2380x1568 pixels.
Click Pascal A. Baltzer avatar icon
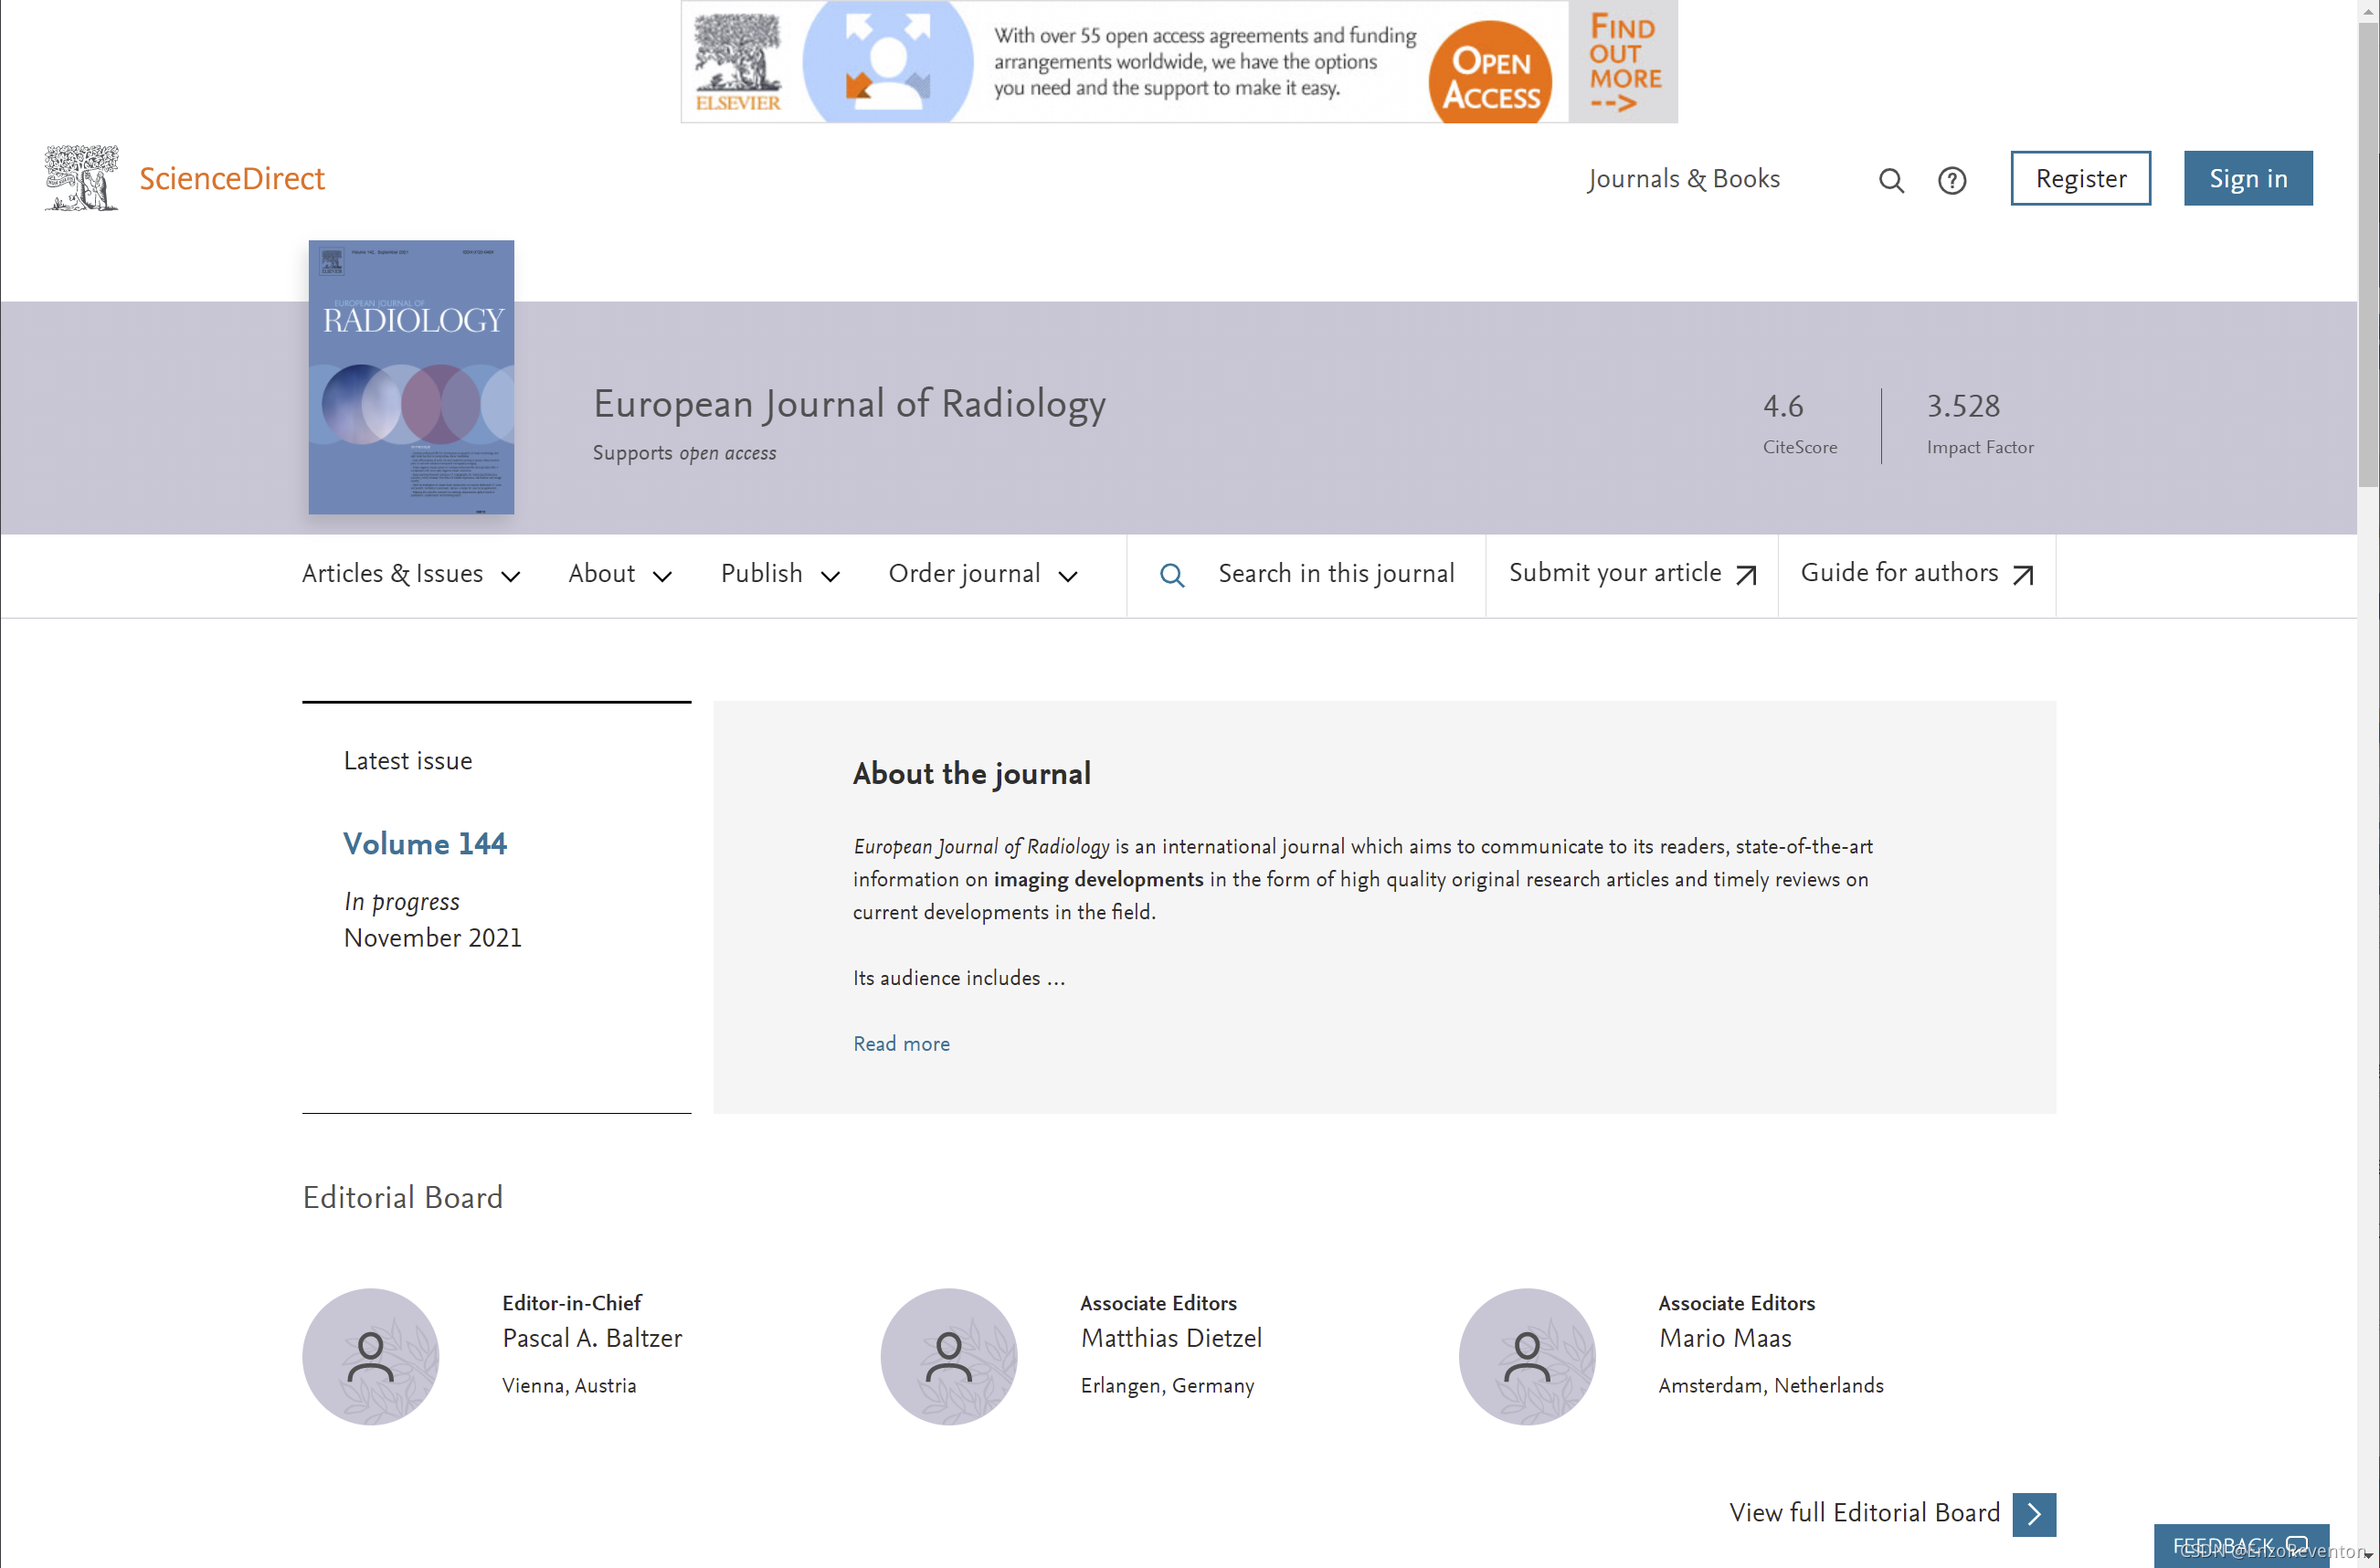click(x=370, y=1356)
